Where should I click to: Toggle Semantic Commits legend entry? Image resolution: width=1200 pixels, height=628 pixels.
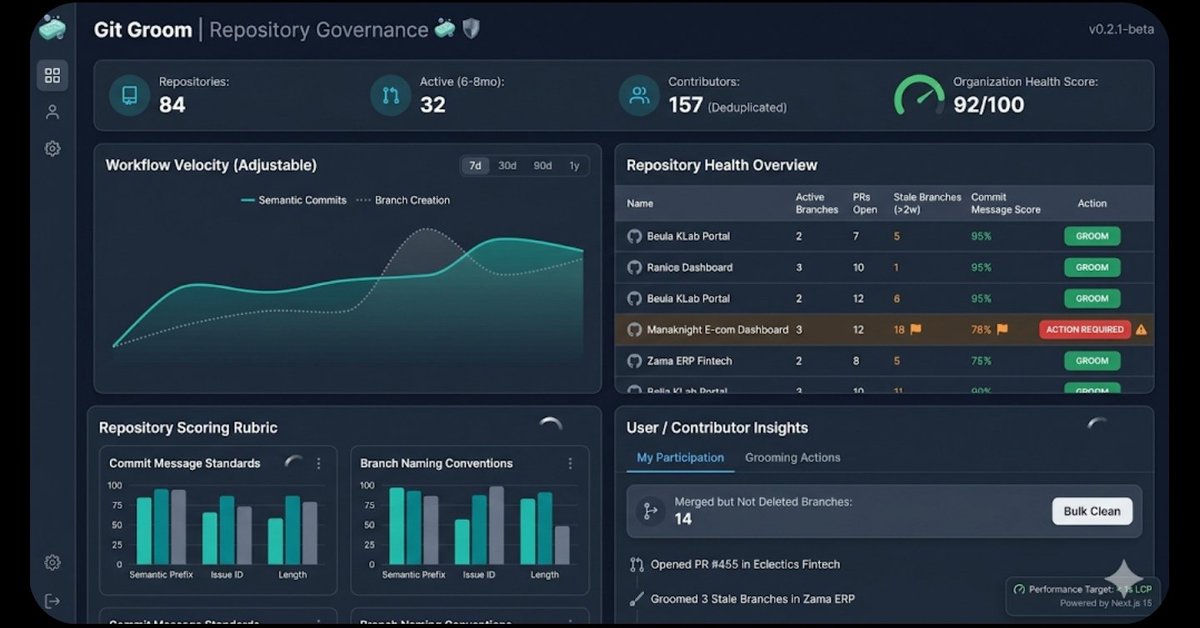pos(293,200)
